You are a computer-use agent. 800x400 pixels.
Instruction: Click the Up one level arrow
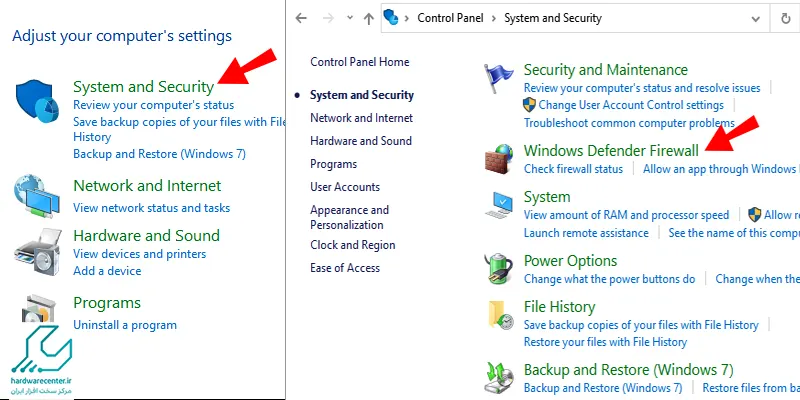click(369, 18)
